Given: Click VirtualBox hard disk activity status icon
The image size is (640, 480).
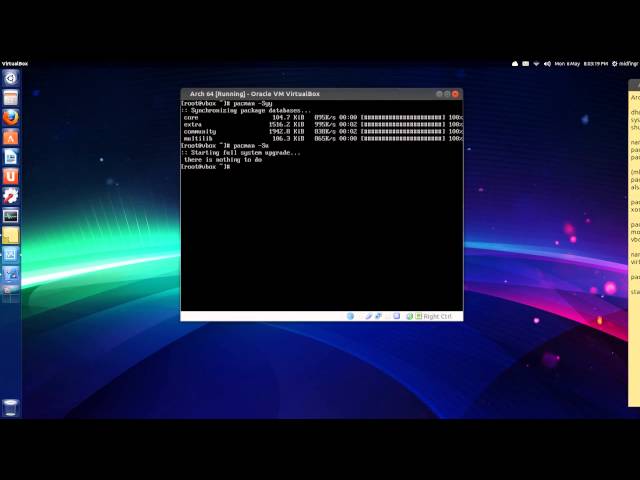Looking at the screenshot, I should 350,316.
